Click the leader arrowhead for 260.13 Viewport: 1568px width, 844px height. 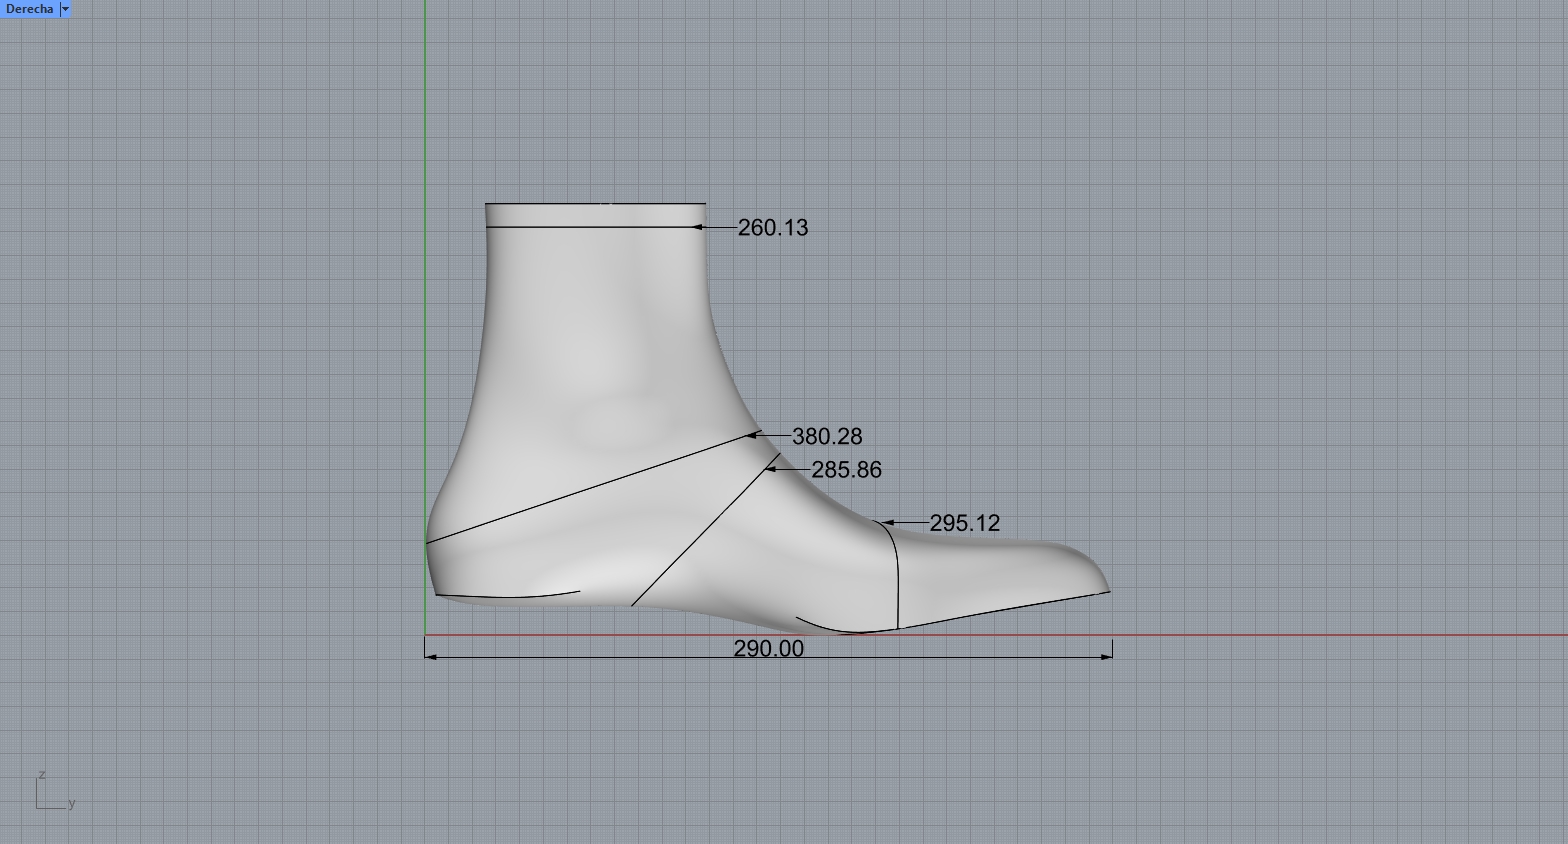[x=699, y=228]
